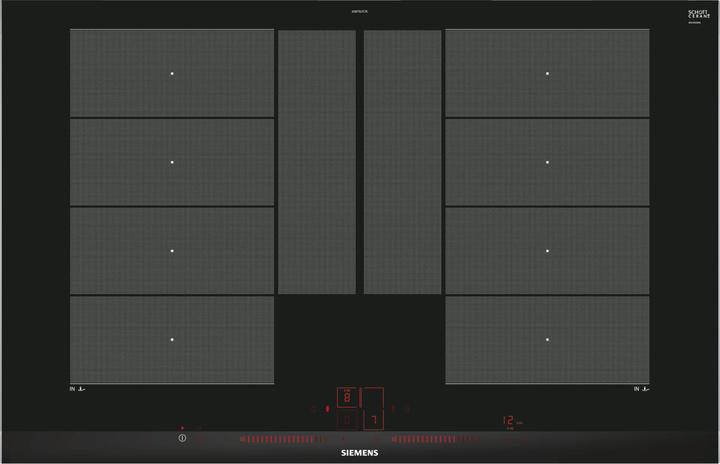Tap the lower zone display showing 7

point(373,420)
